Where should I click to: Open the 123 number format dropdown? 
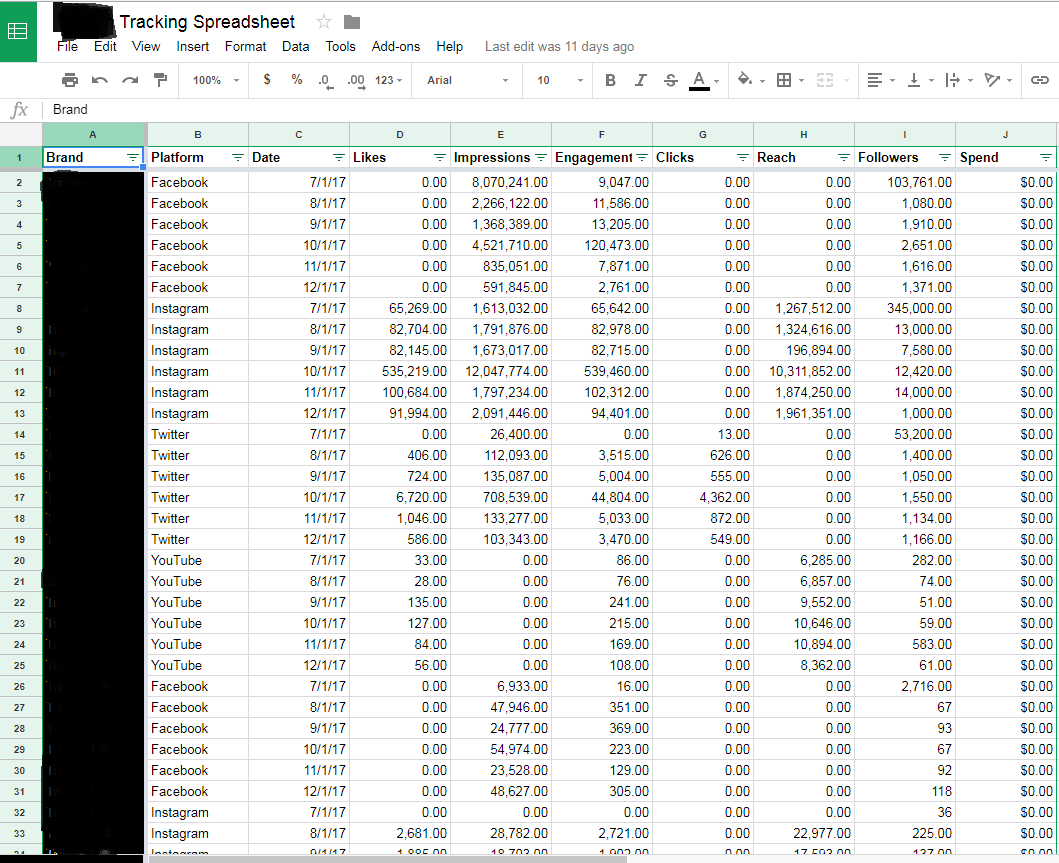(x=388, y=80)
